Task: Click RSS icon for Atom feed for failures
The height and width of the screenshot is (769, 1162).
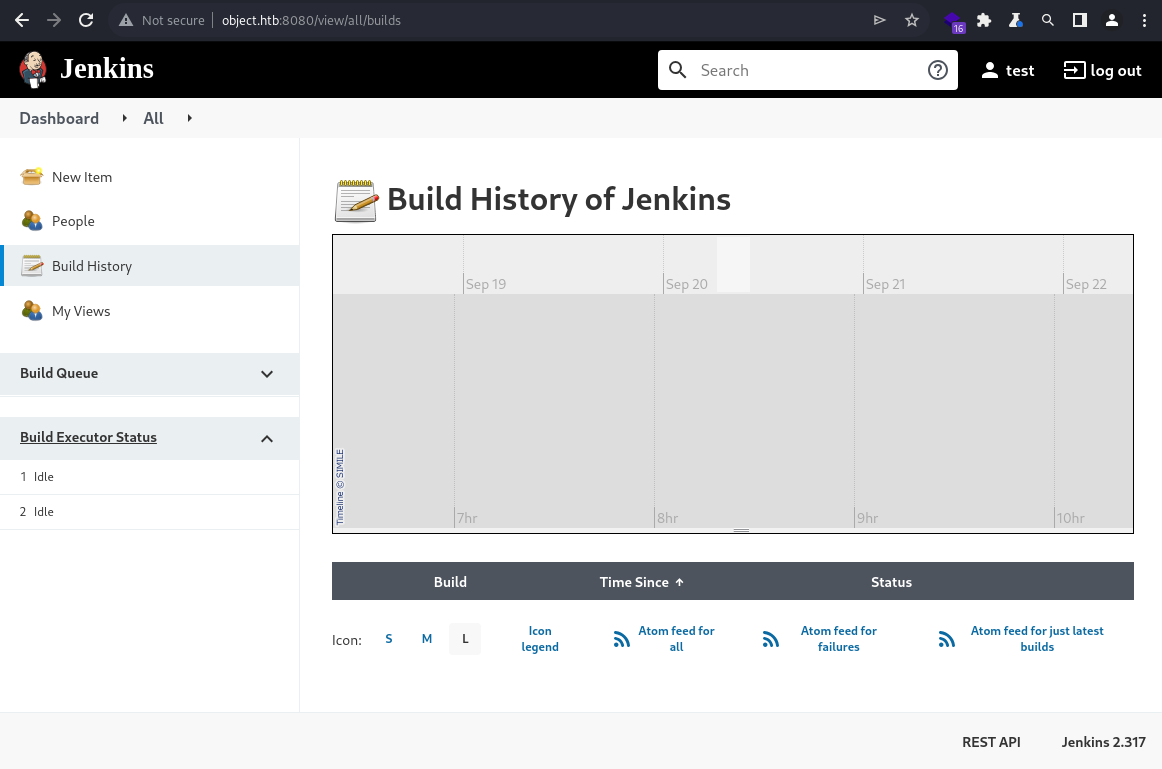Action: (x=771, y=639)
